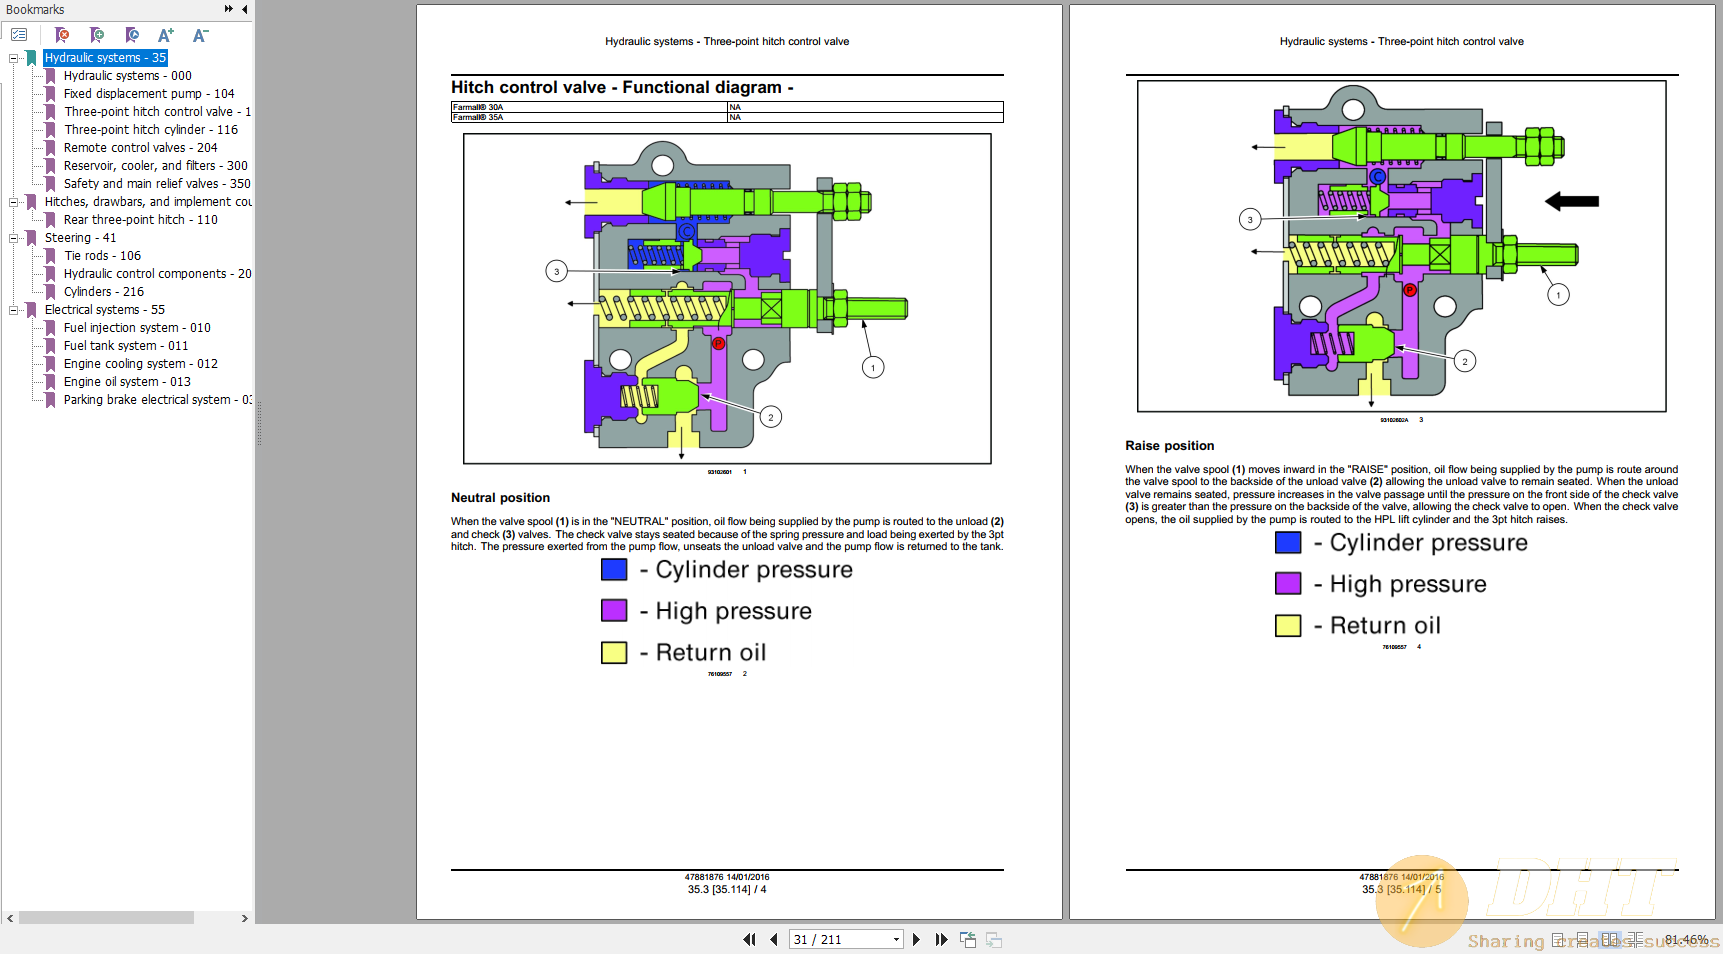This screenshot has width=1723, height=954.
Task: Decrease bookmark text size with A-
Action: coord(199,33)
